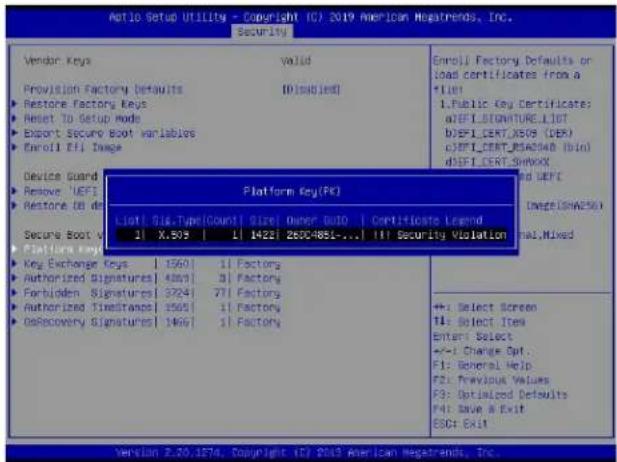Open OsRecovery Signatures entry
617x462 pixels.
point(88,322)
